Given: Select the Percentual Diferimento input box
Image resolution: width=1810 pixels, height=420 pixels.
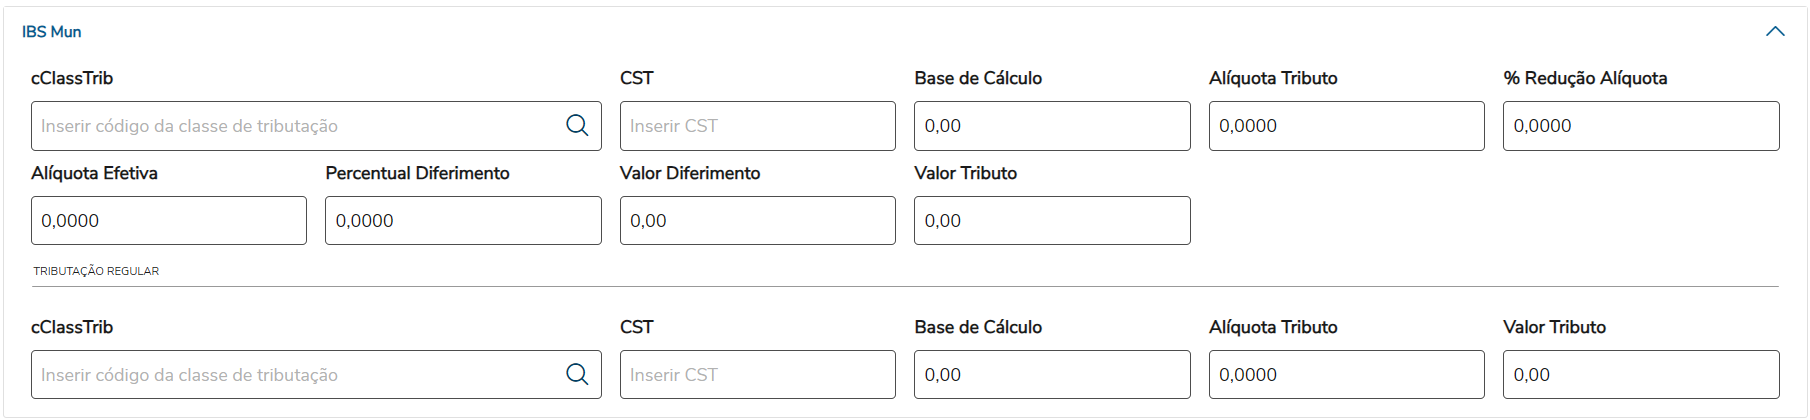Looking at the screenshot, I should click(463, 220).
